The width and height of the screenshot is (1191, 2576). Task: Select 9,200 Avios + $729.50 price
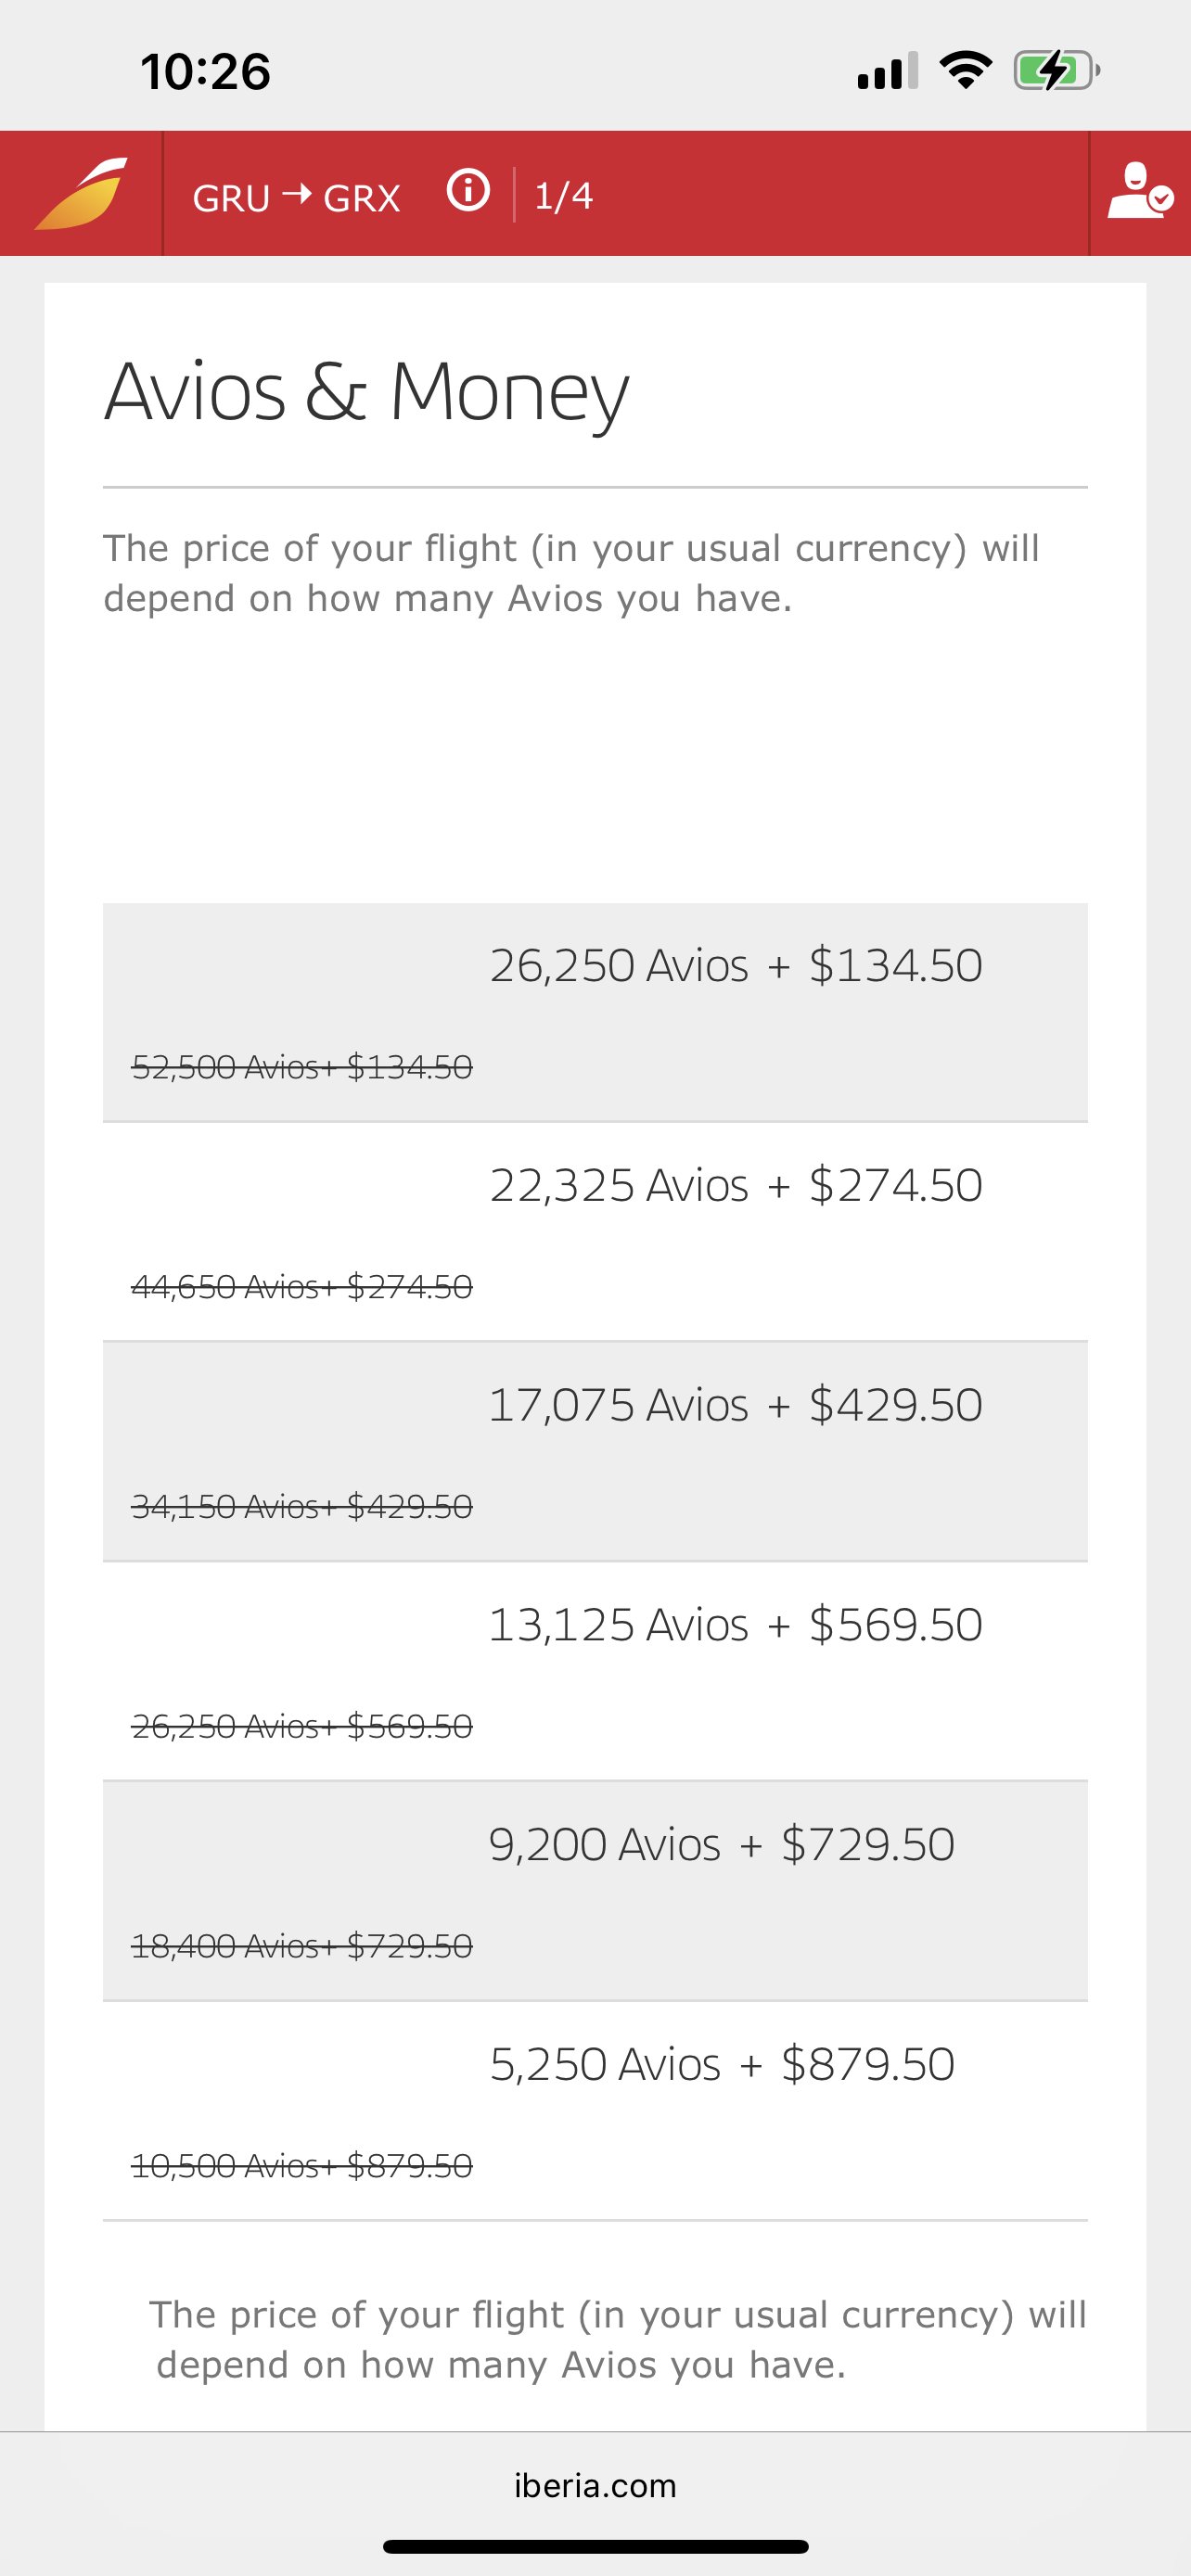(595, 1891)
